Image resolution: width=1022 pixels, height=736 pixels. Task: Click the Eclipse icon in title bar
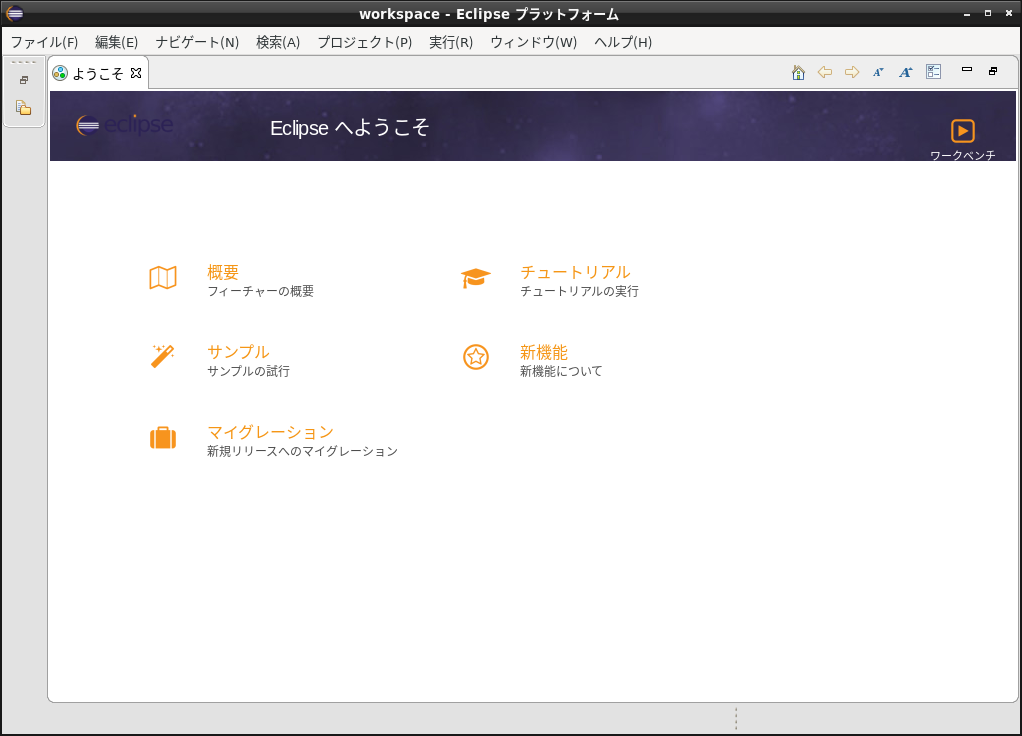pos(14,12)
